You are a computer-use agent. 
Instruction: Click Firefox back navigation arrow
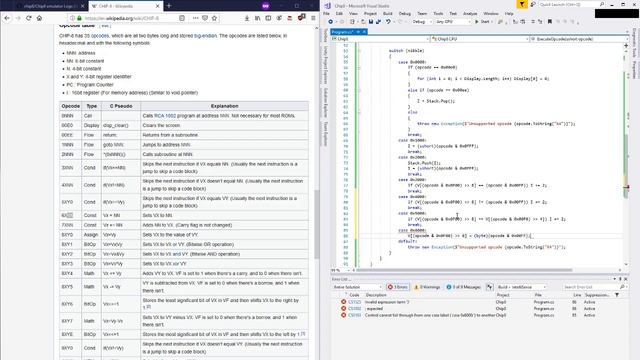click(7, 18)
